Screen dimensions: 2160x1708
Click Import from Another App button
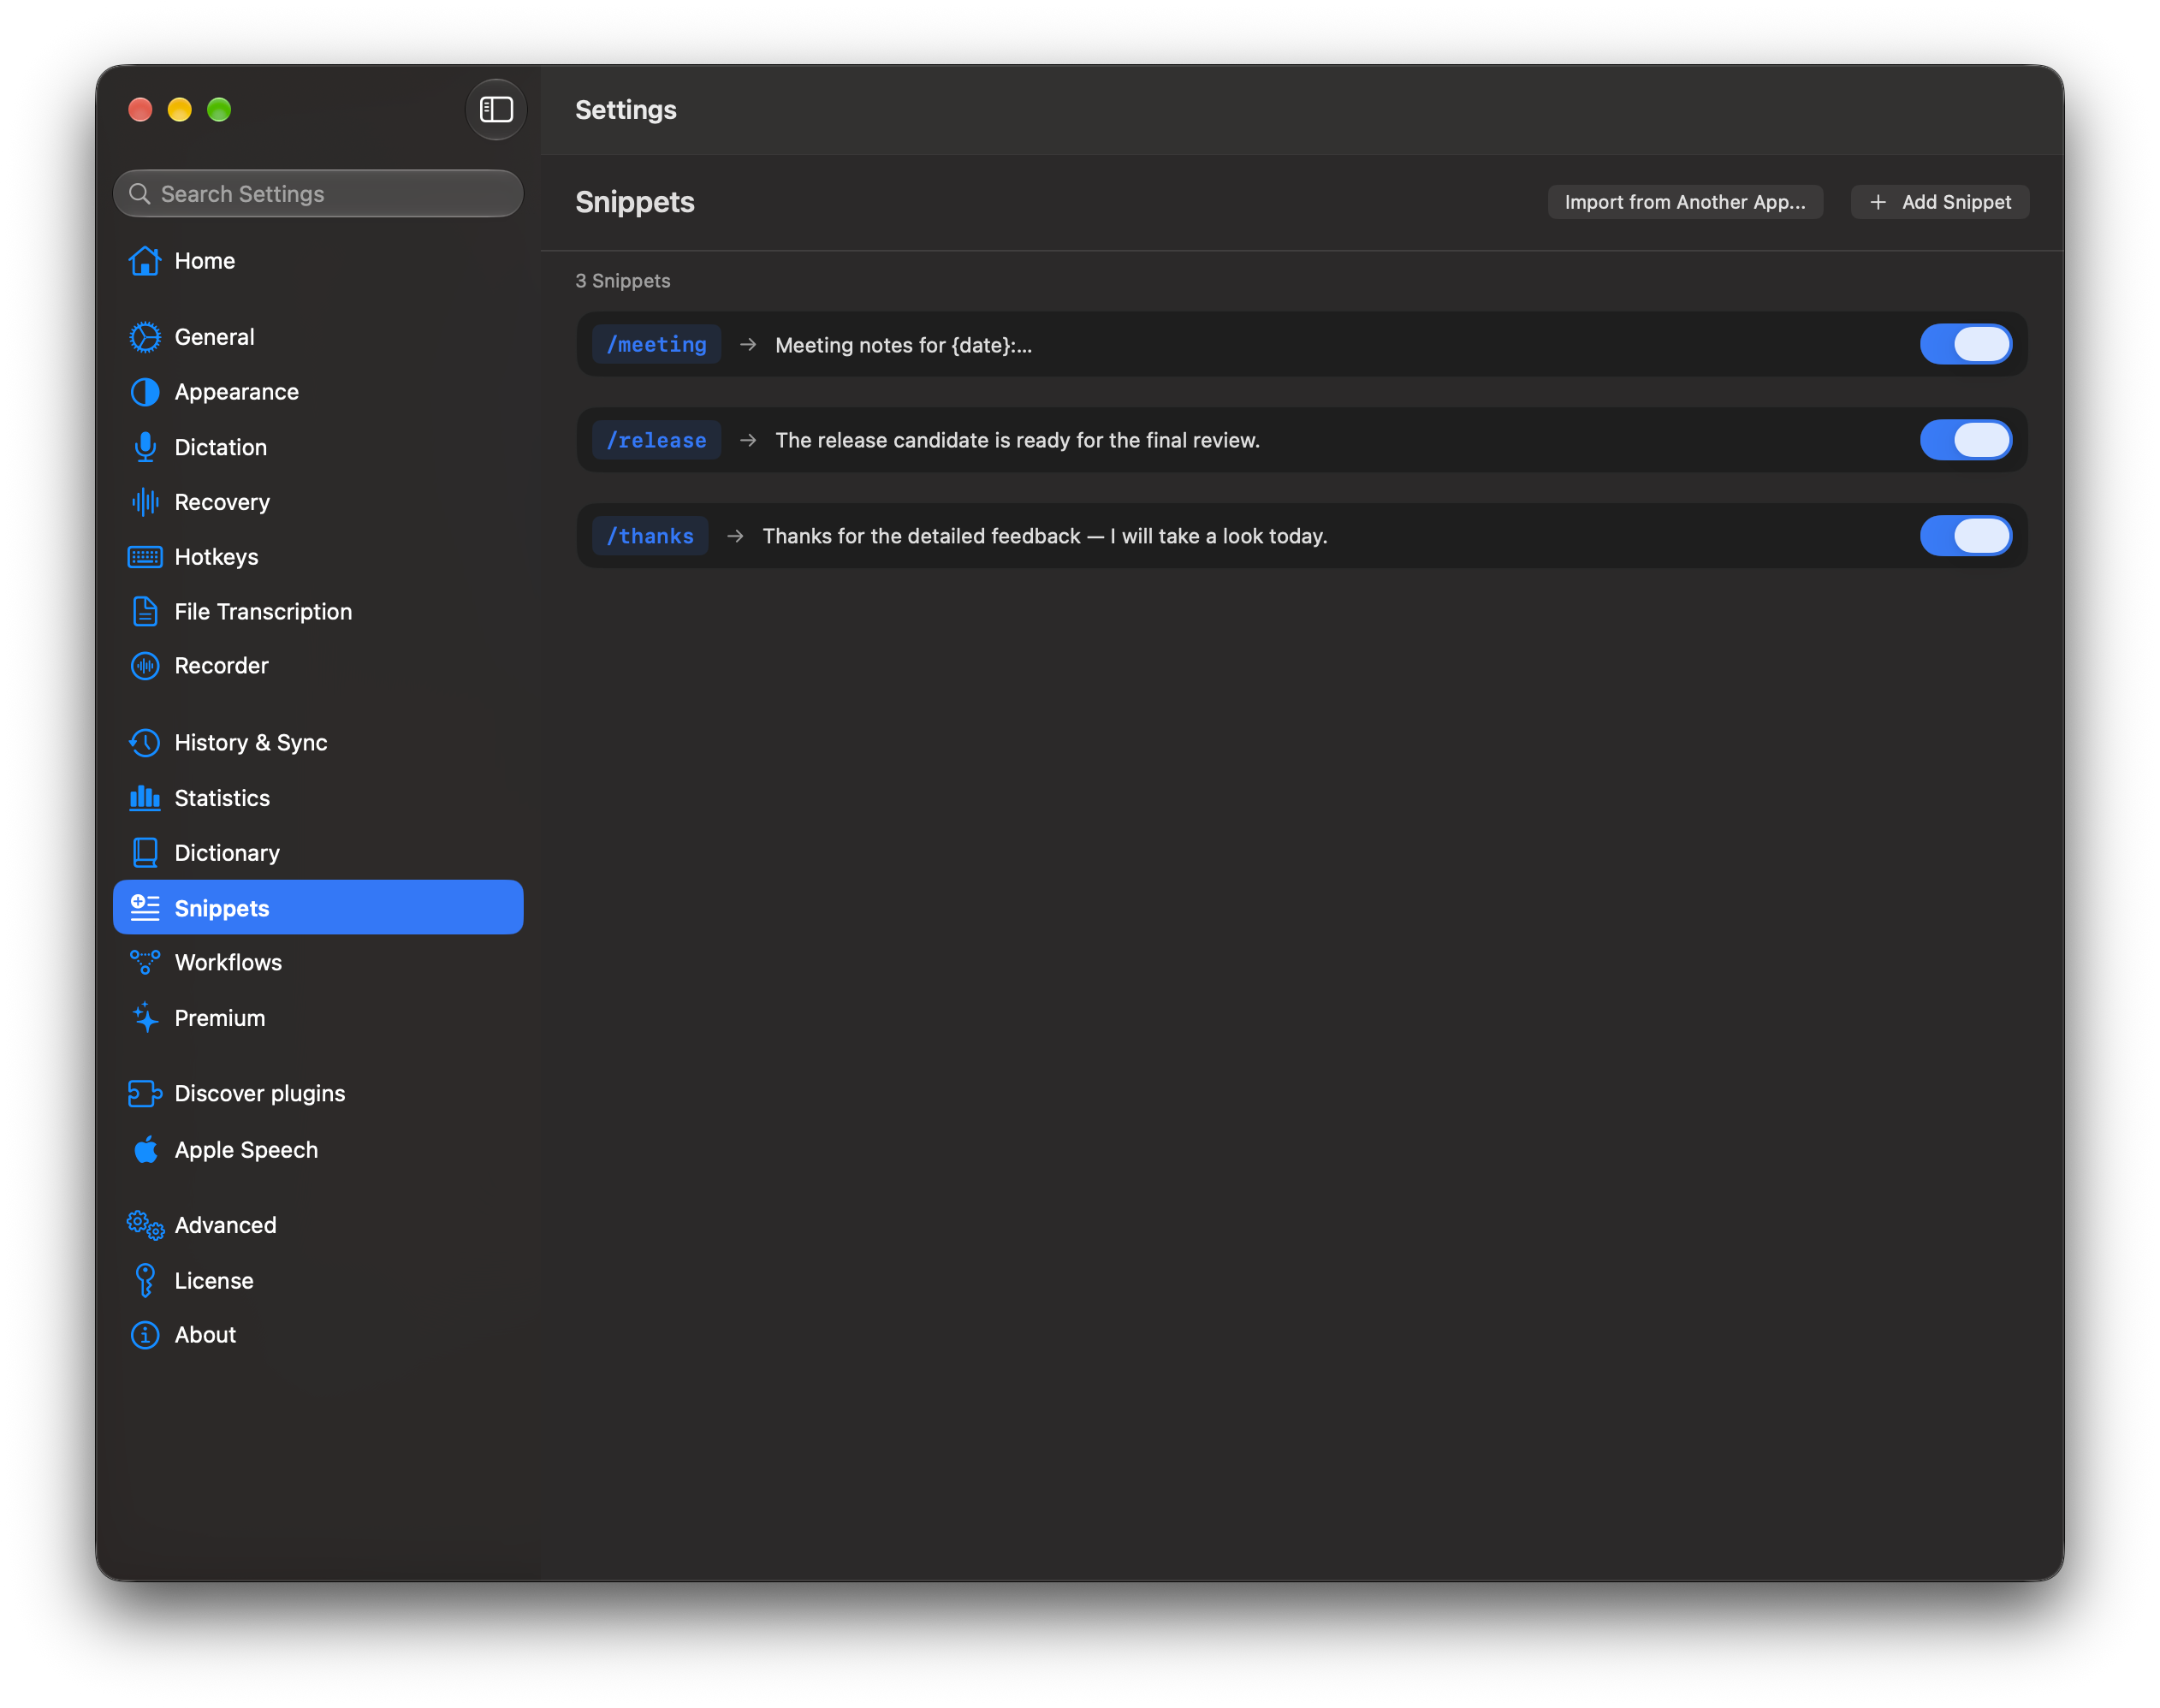(1685, 202)
